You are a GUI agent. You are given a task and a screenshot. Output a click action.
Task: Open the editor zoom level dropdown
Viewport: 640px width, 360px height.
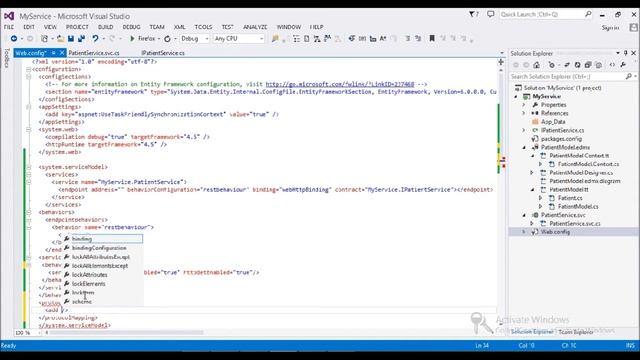tap(39, 333)
